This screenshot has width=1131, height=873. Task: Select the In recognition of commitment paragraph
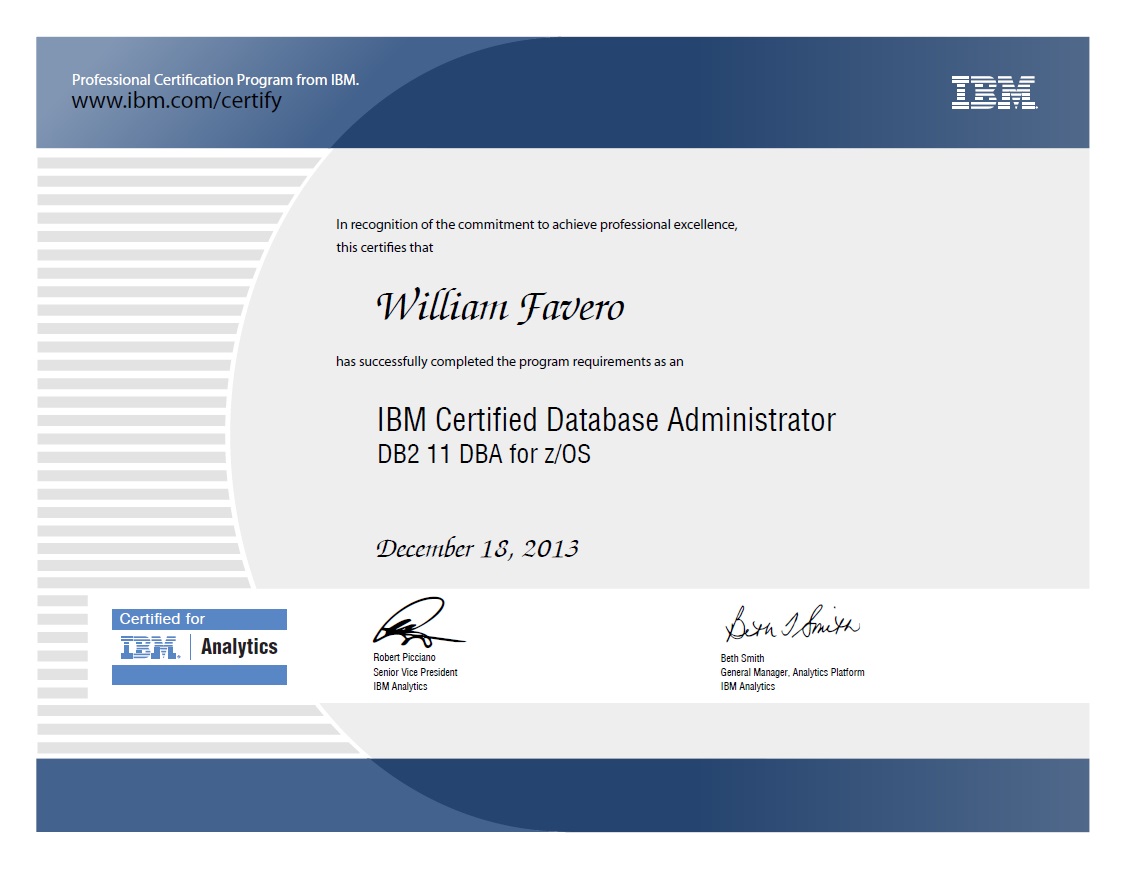coord(536,224)
